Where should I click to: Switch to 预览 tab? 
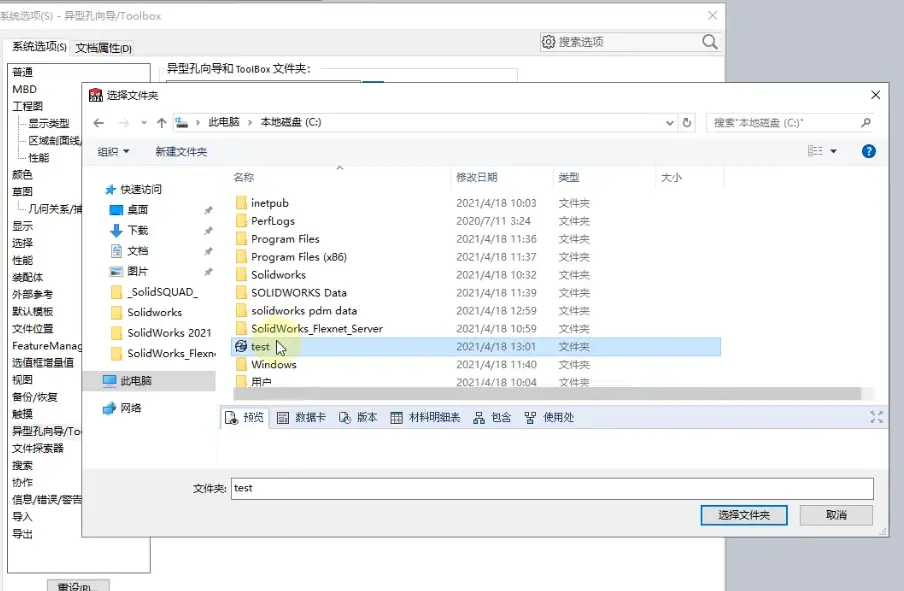(244, 417)
